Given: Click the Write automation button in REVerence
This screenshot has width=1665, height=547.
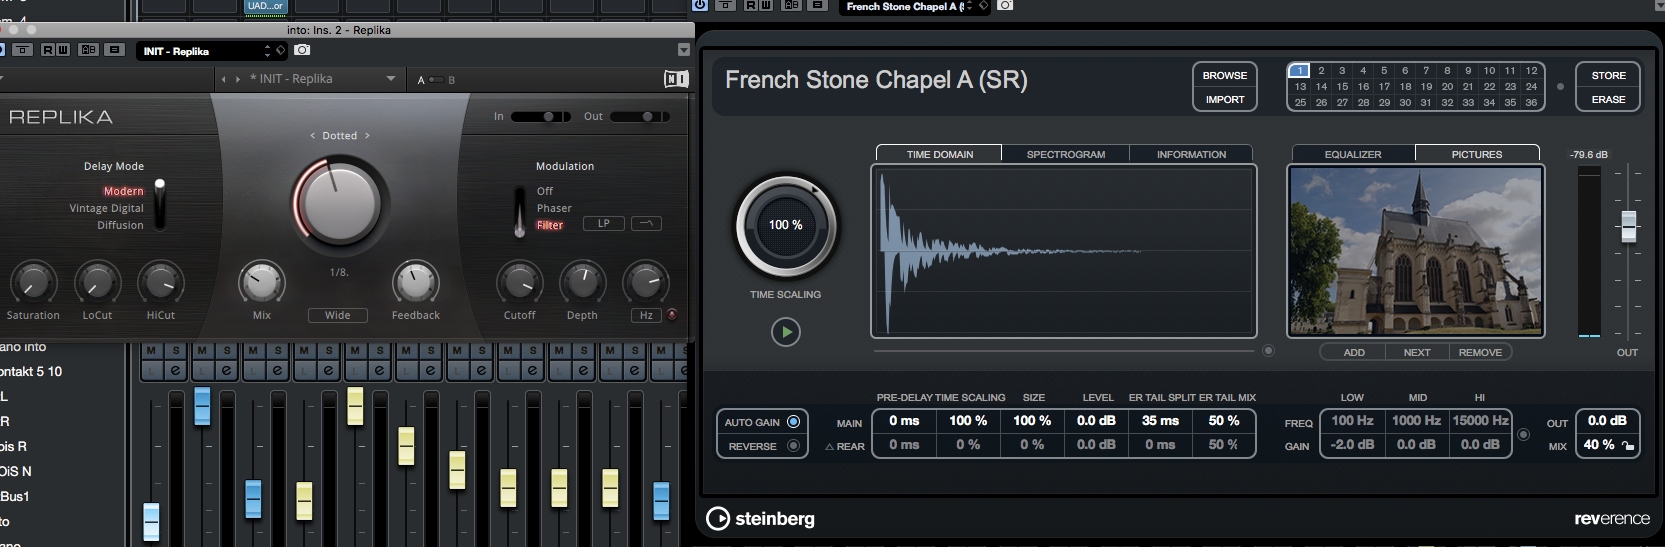Looking at the screenshot, I should pos(766,5).
